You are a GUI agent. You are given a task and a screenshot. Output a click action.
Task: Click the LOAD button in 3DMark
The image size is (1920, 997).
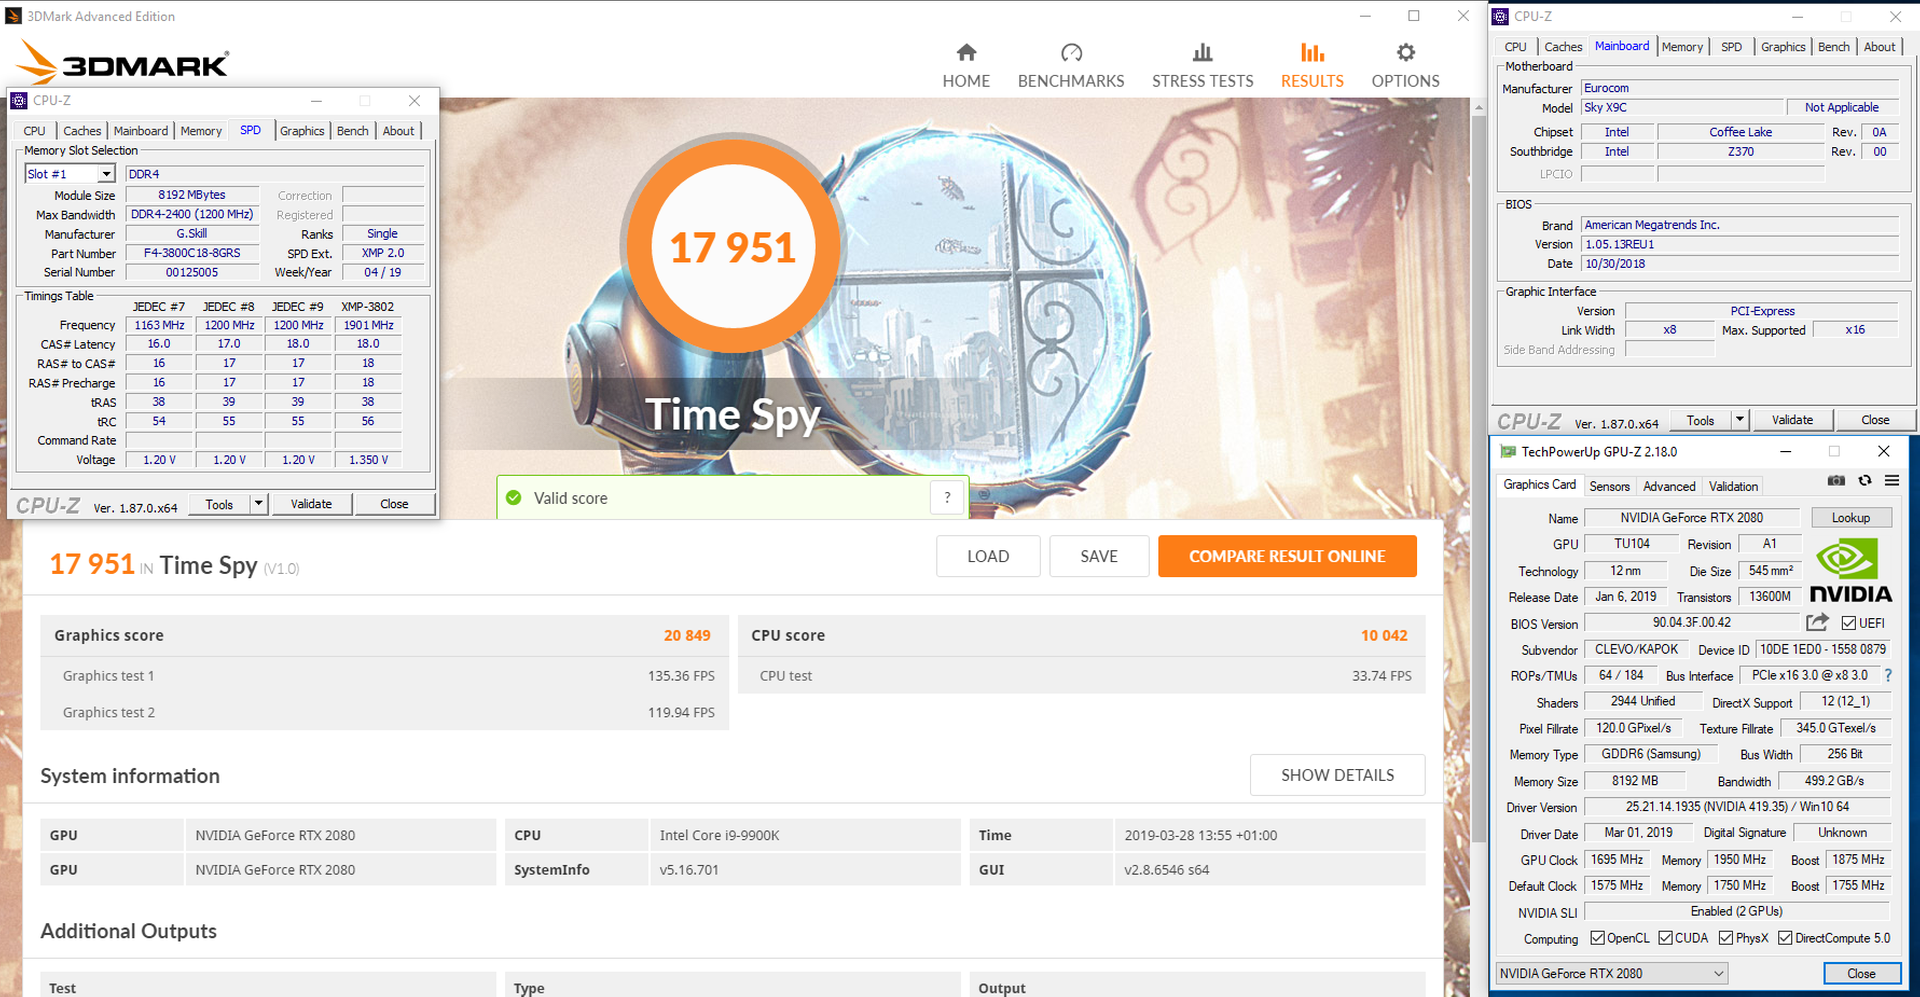tap(988, 556)
